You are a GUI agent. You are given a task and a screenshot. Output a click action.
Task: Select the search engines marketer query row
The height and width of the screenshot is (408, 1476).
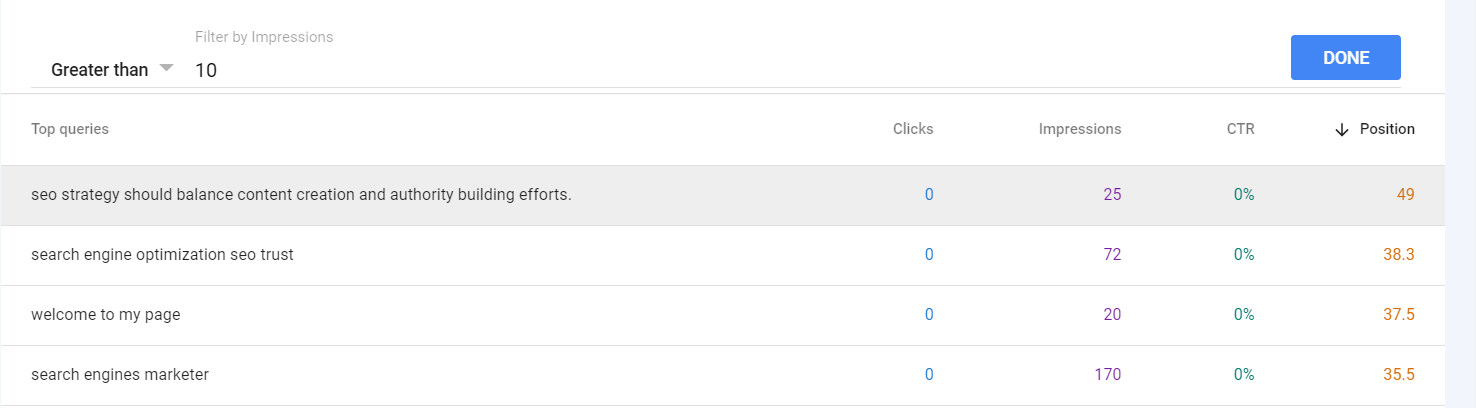point(120,375)
